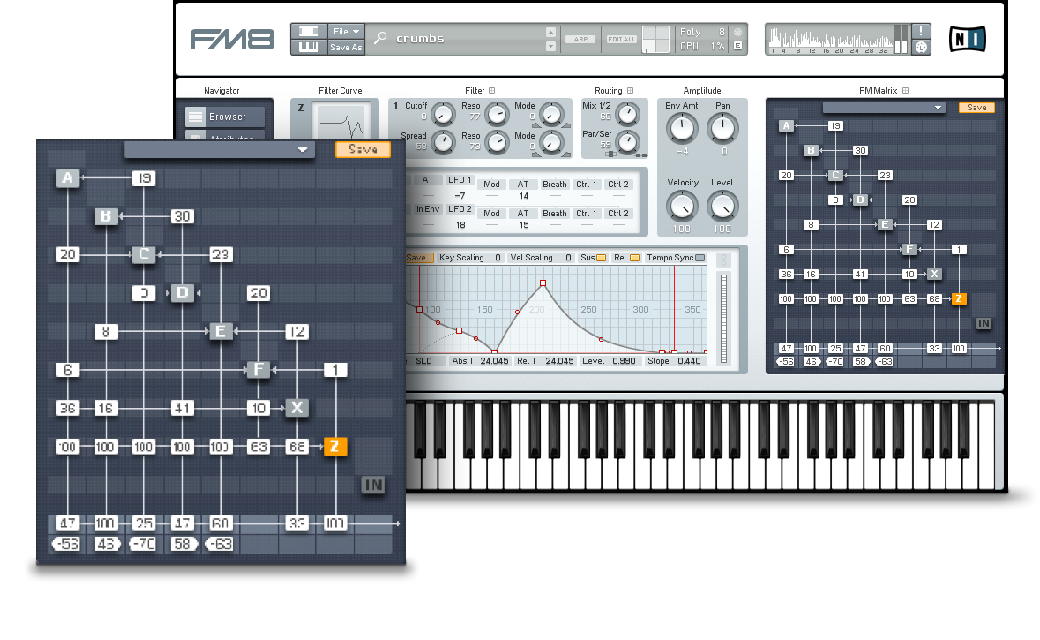Adjust the Cutoff knob
The height and width of the screenshot is (640, 1040).
pyautogui.click(x=443, y=115)
